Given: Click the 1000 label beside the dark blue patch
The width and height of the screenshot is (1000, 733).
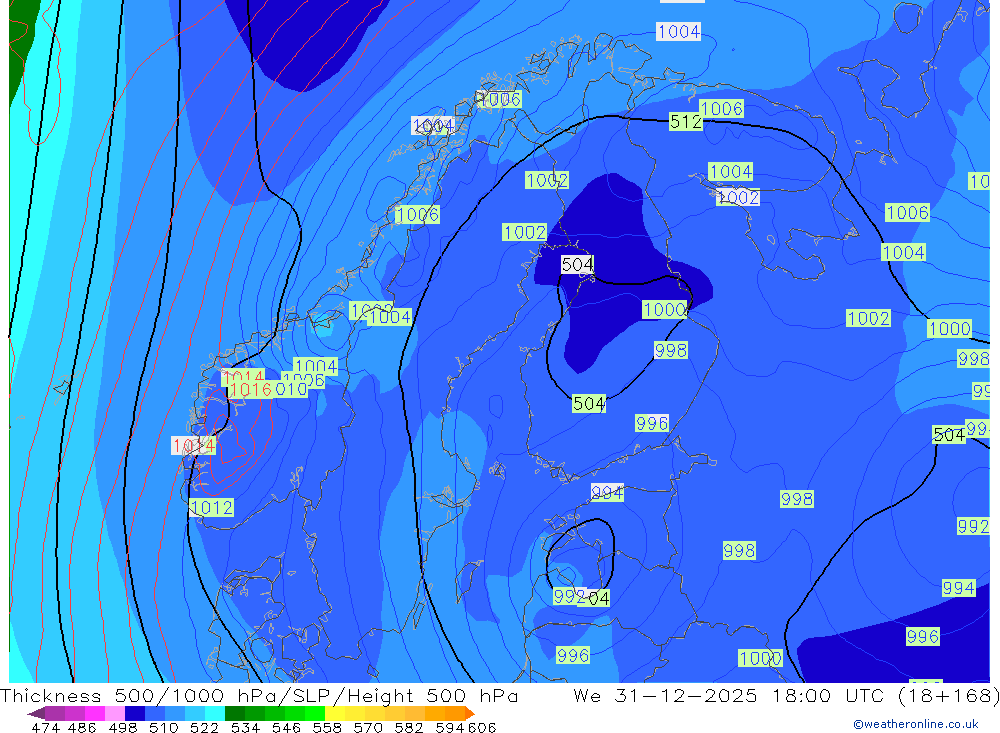Looking at the screenshot, I should coord(665,310).
